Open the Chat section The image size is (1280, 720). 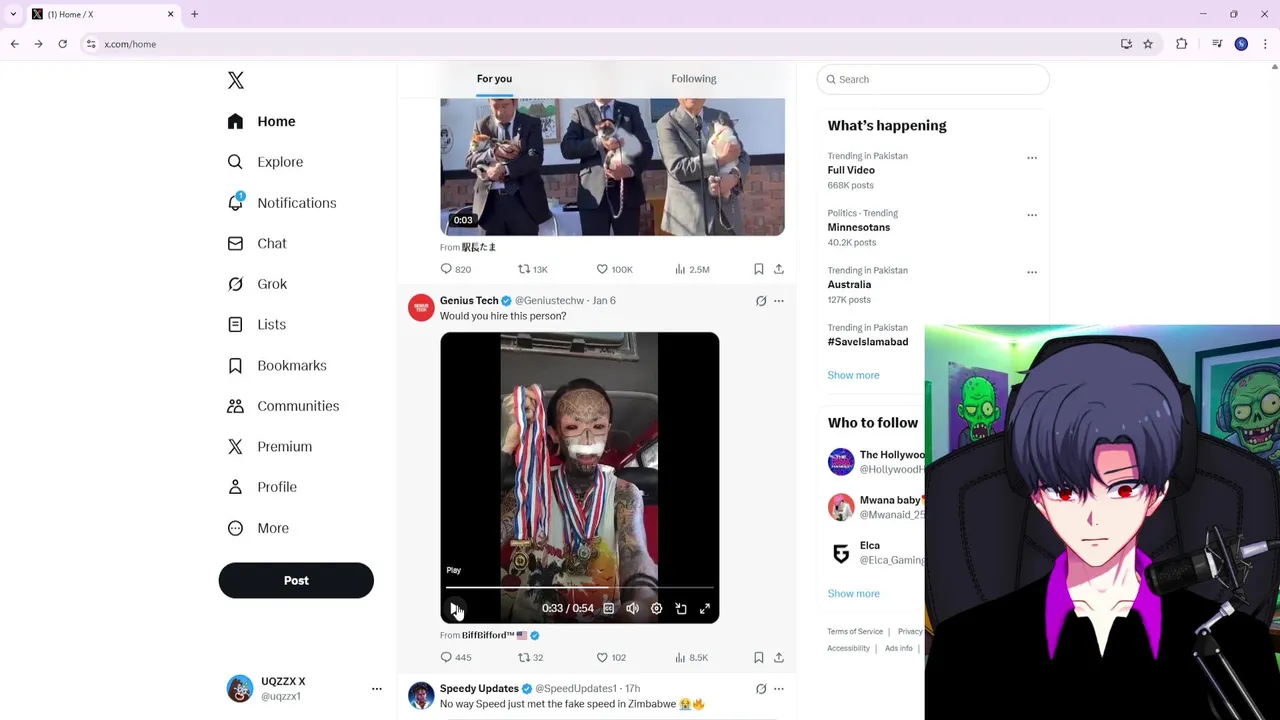click(257, 243)
